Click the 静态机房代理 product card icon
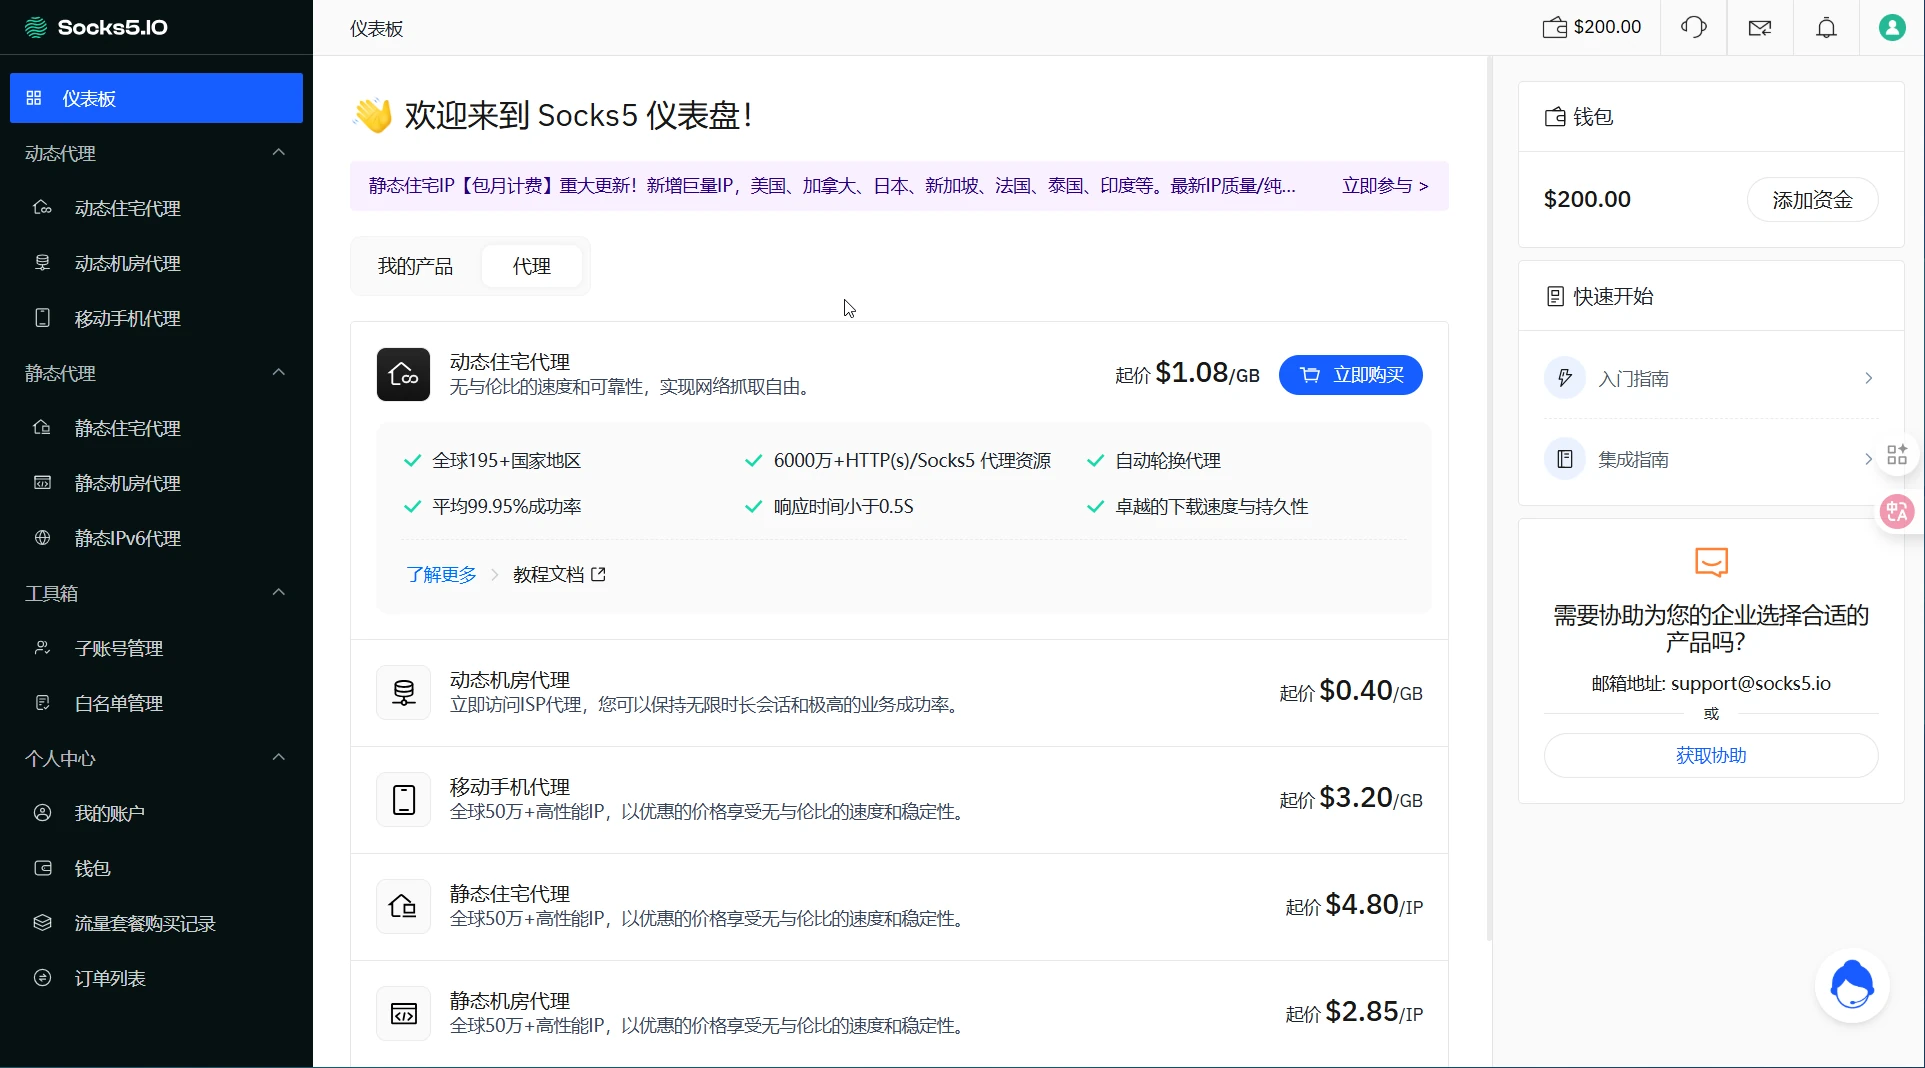Screen dimensions: 1925x1068 coord(403,1013)
